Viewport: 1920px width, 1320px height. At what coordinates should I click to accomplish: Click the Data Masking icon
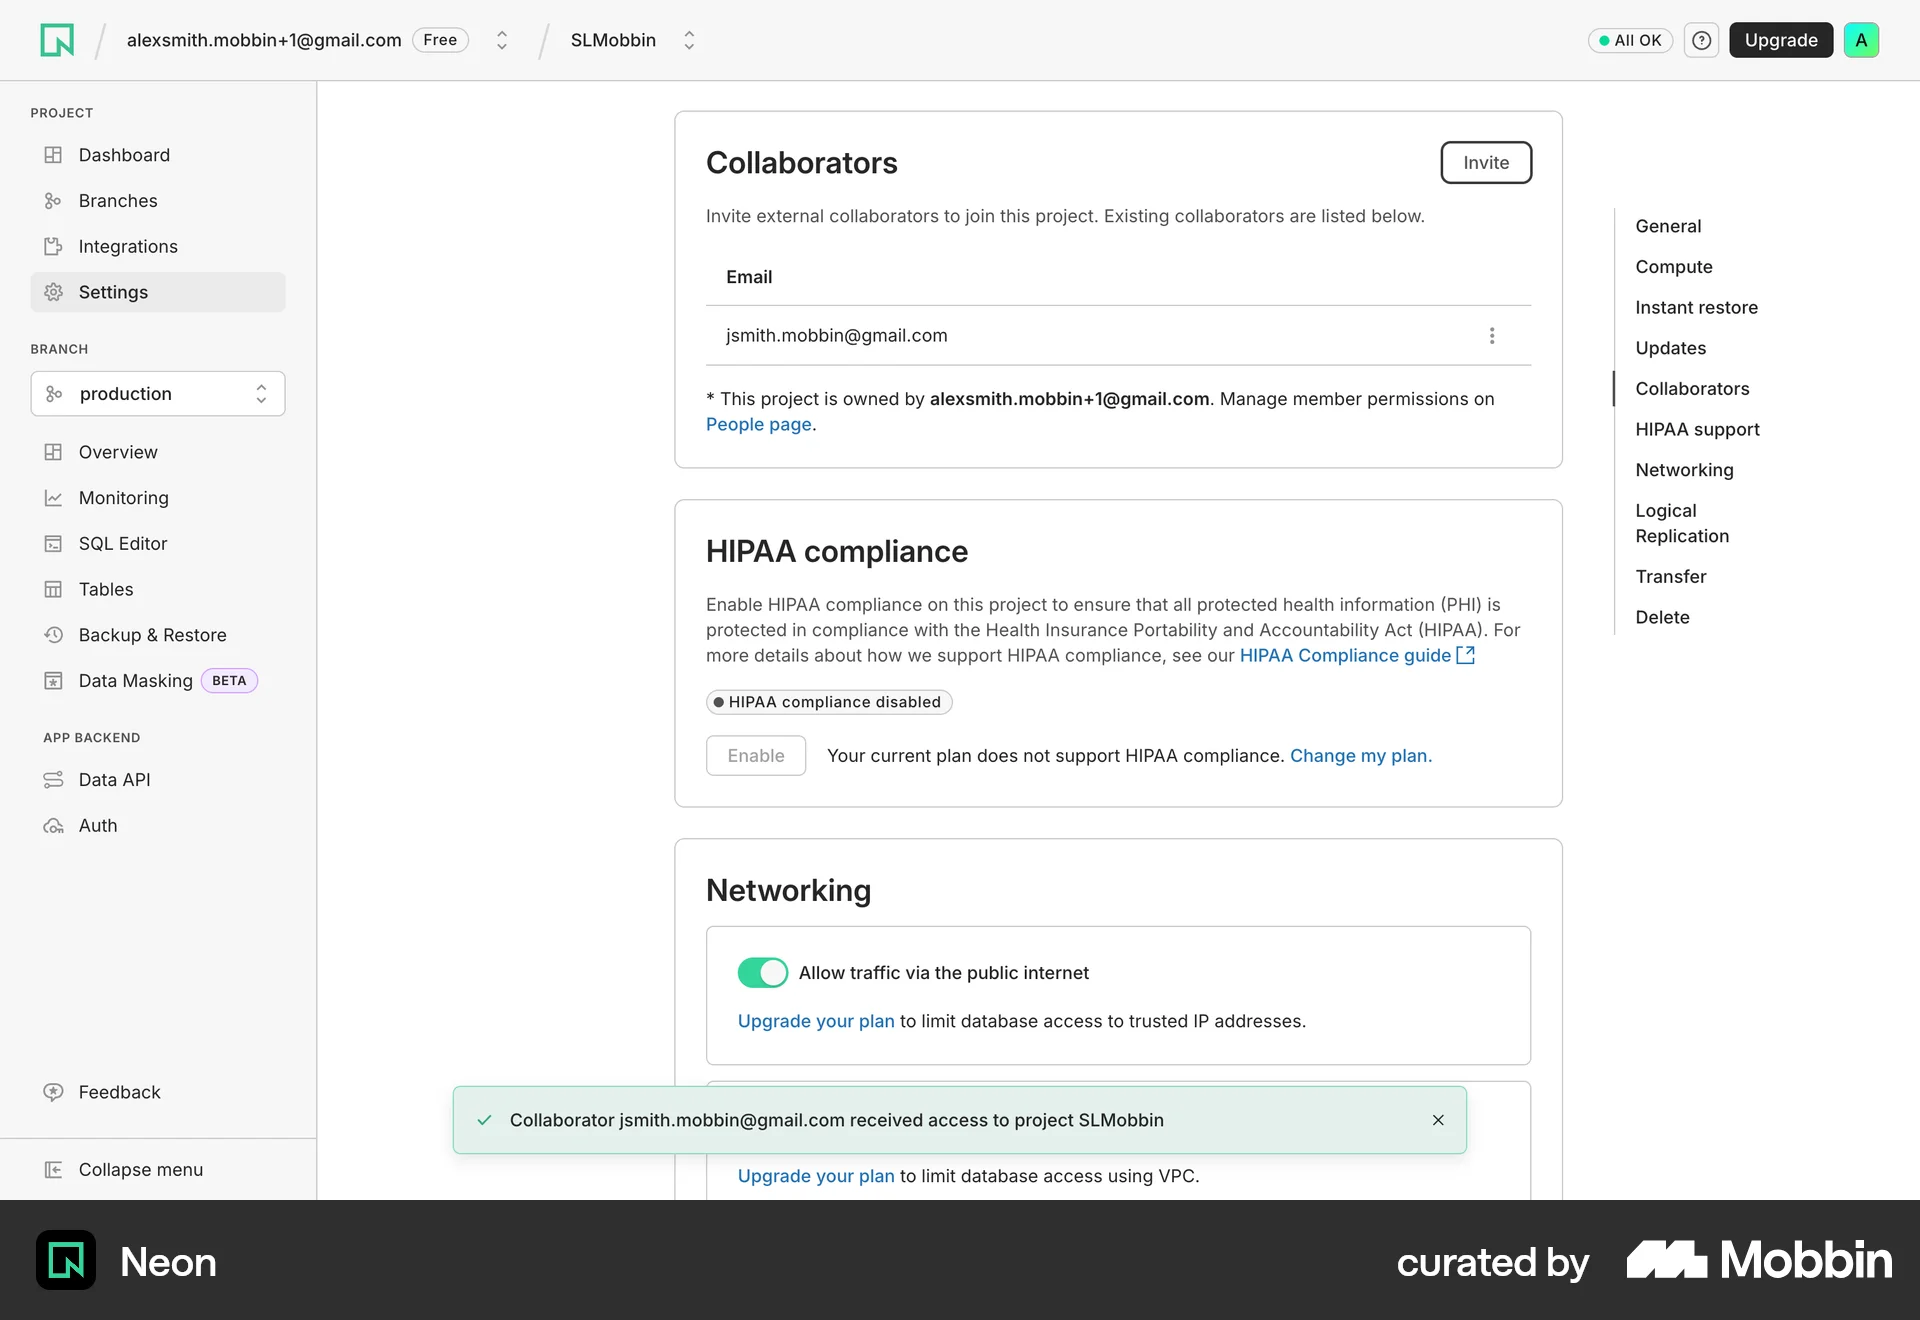click(53, 681)
